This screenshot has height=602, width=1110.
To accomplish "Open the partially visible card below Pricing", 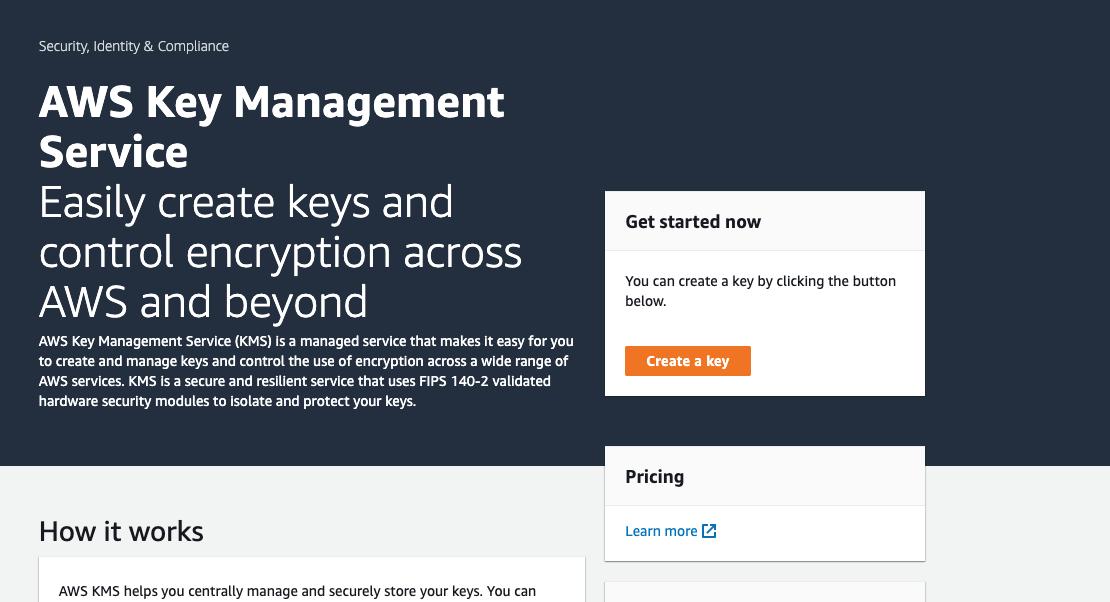I will (x=764, y=592).
